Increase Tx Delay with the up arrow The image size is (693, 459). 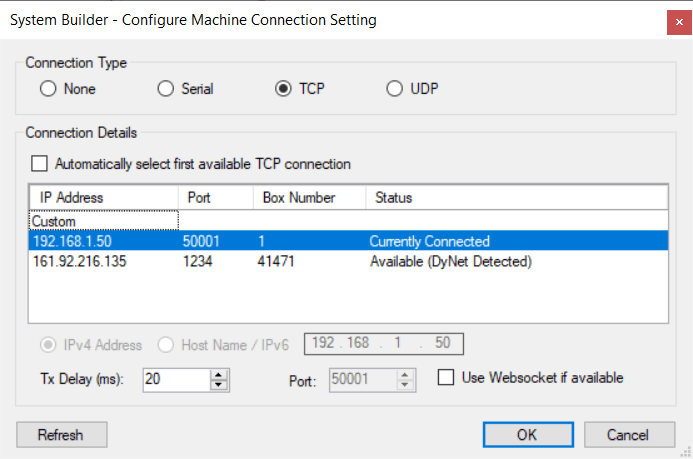tap(218, 375)
